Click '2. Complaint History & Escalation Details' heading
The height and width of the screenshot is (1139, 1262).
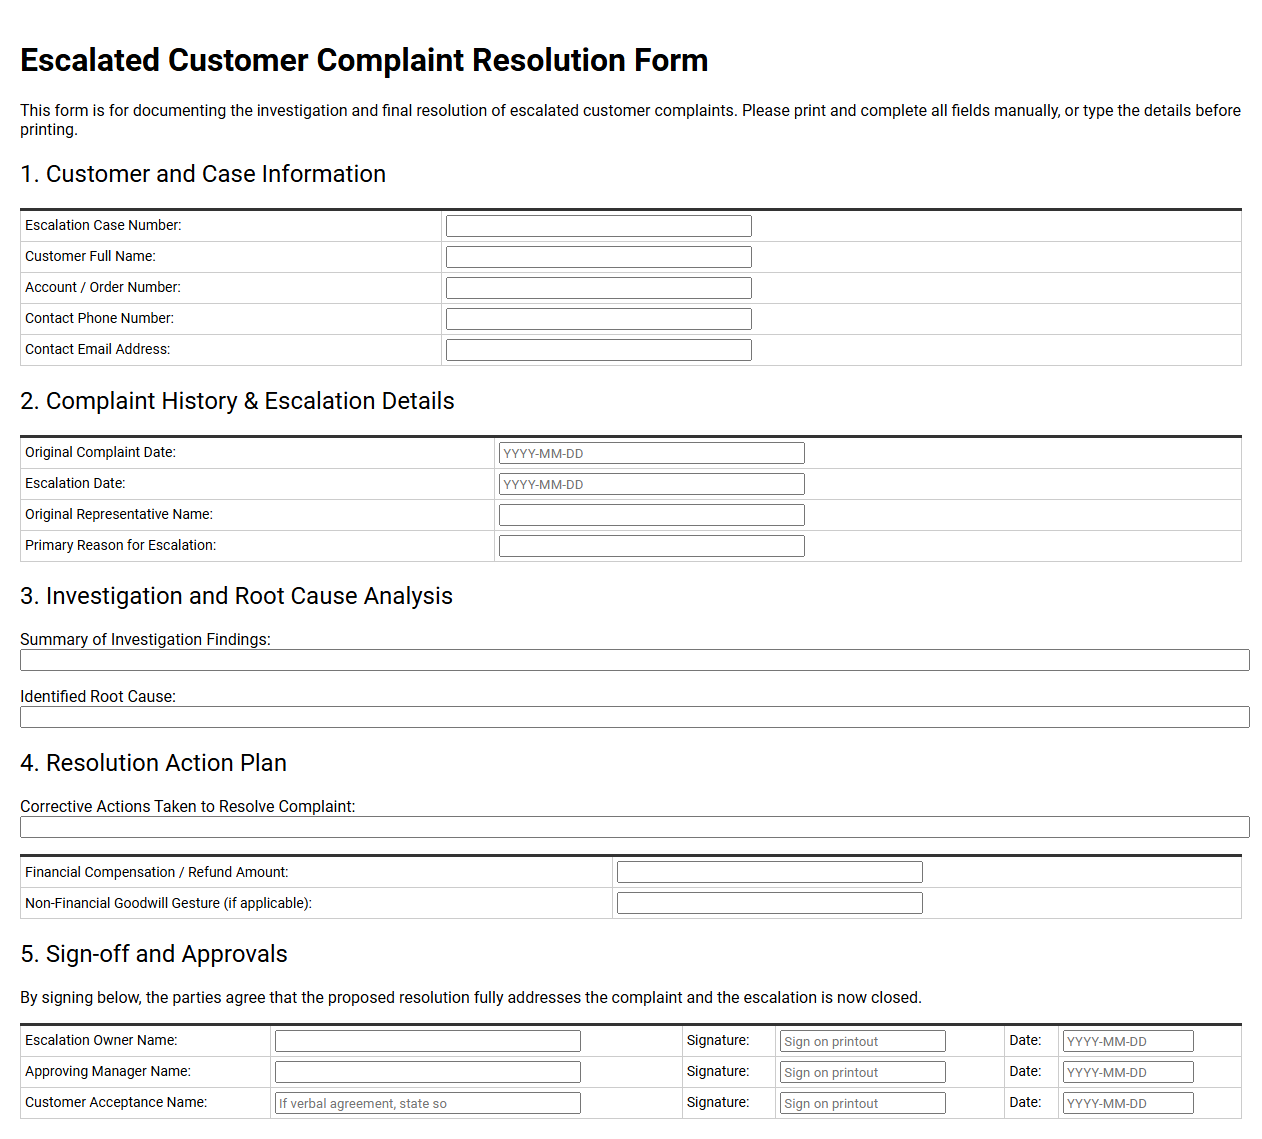(237, 401)
